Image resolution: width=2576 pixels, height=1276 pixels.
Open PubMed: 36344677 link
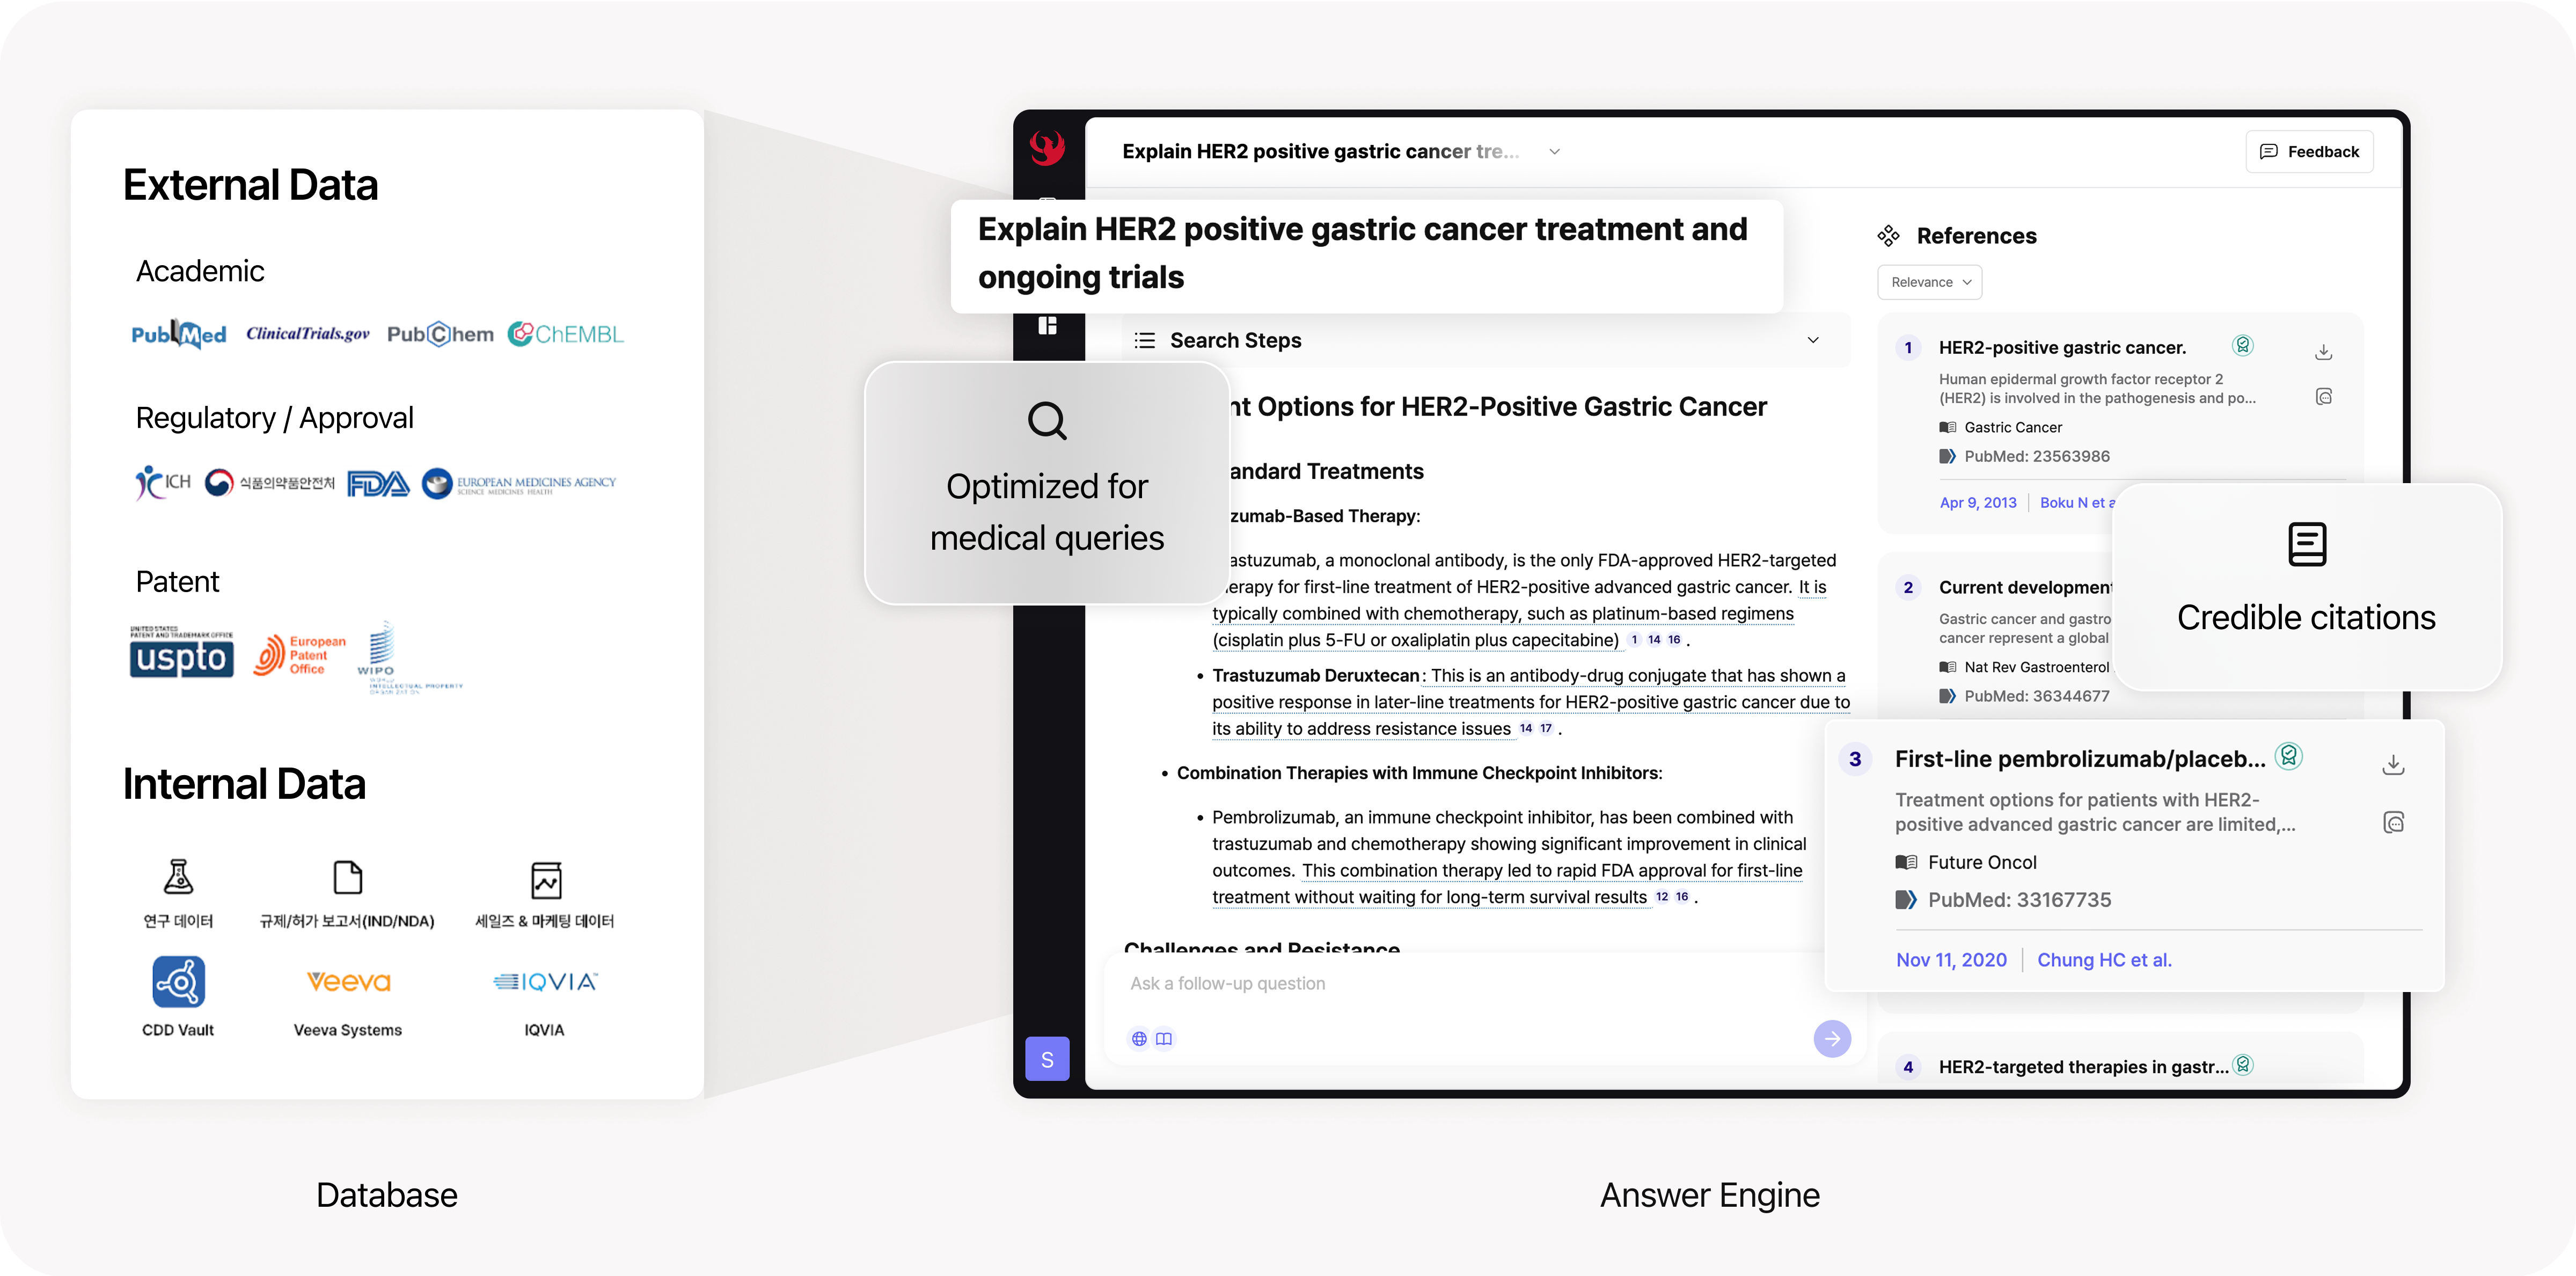(x=2037, y=696)
